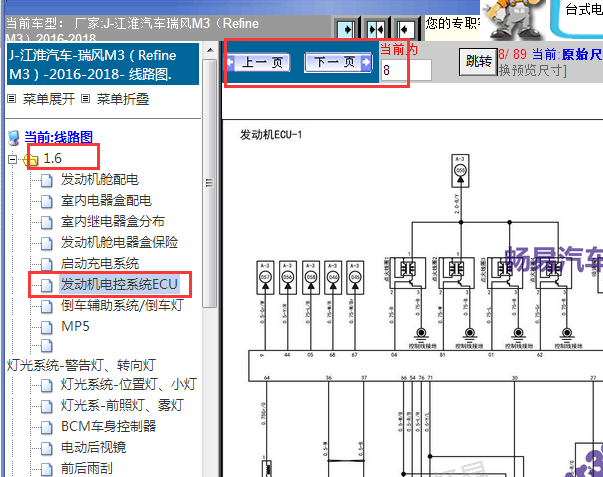This screenshot has width=603, height=477.
Task: Open 灯光系统-位置灯、小灯 diagram
Action: click(129, 384)
